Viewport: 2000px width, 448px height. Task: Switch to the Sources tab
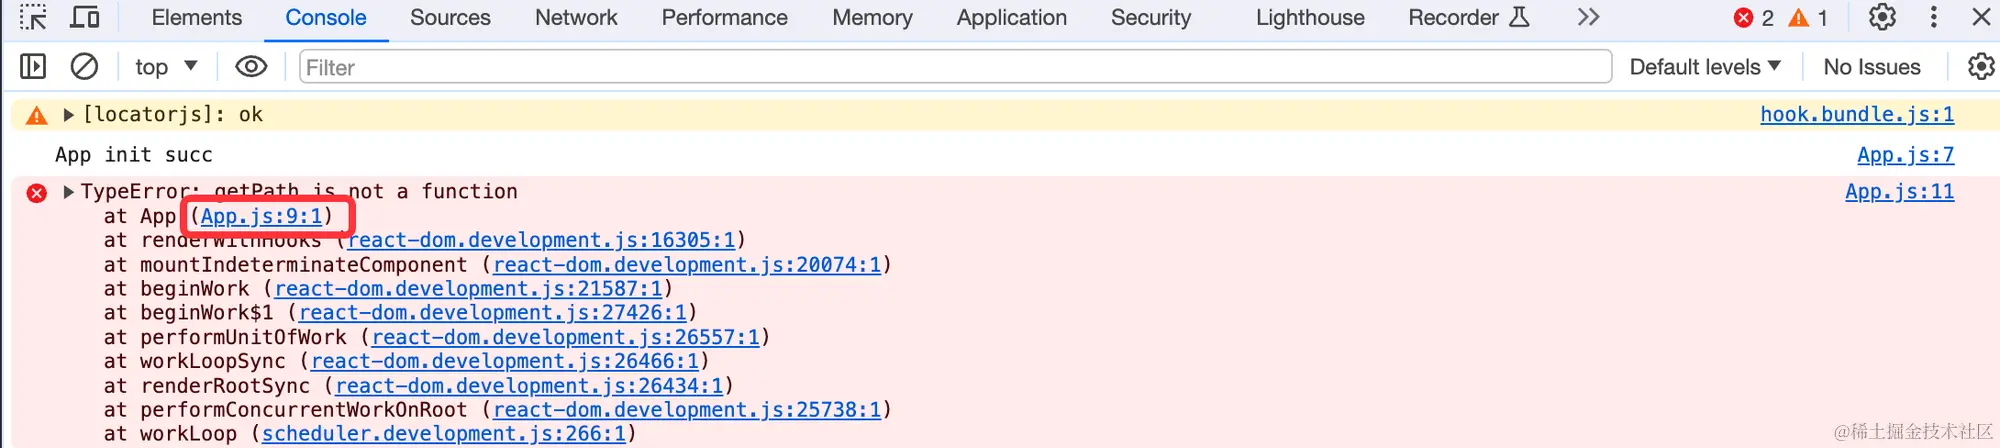click(450, 18)
